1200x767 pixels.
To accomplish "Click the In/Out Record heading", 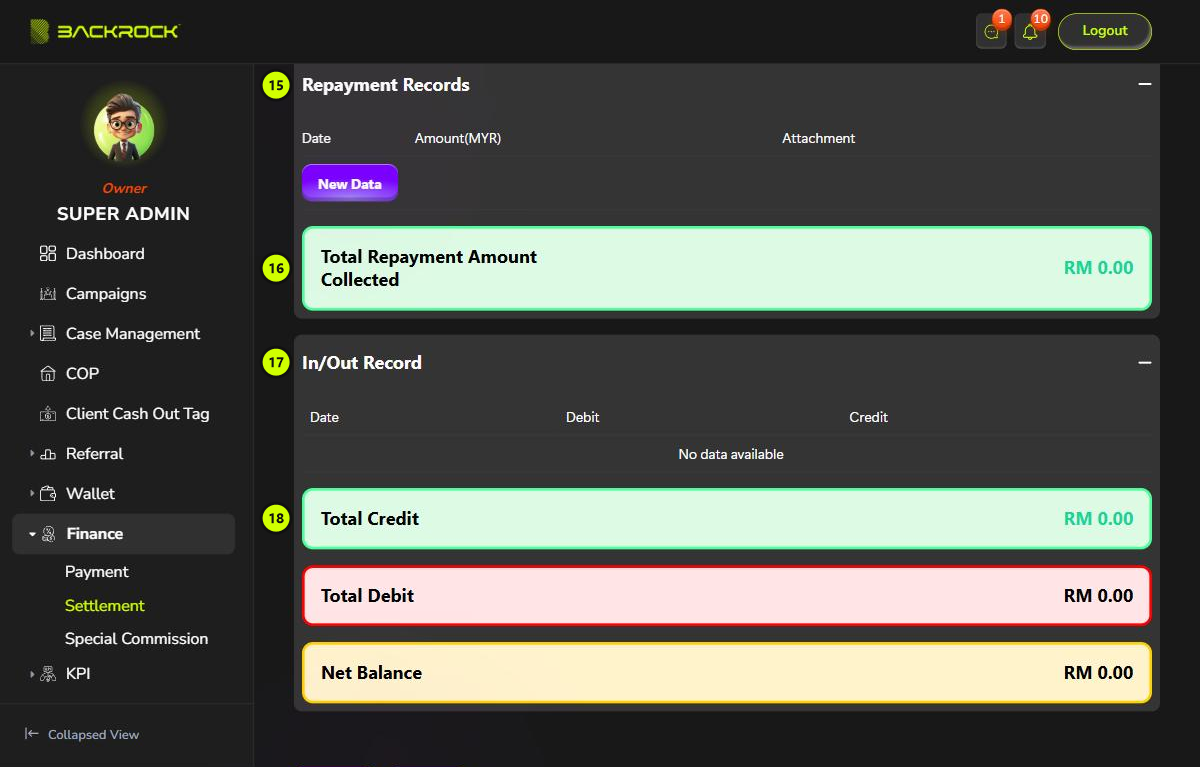I will [362, 363].
